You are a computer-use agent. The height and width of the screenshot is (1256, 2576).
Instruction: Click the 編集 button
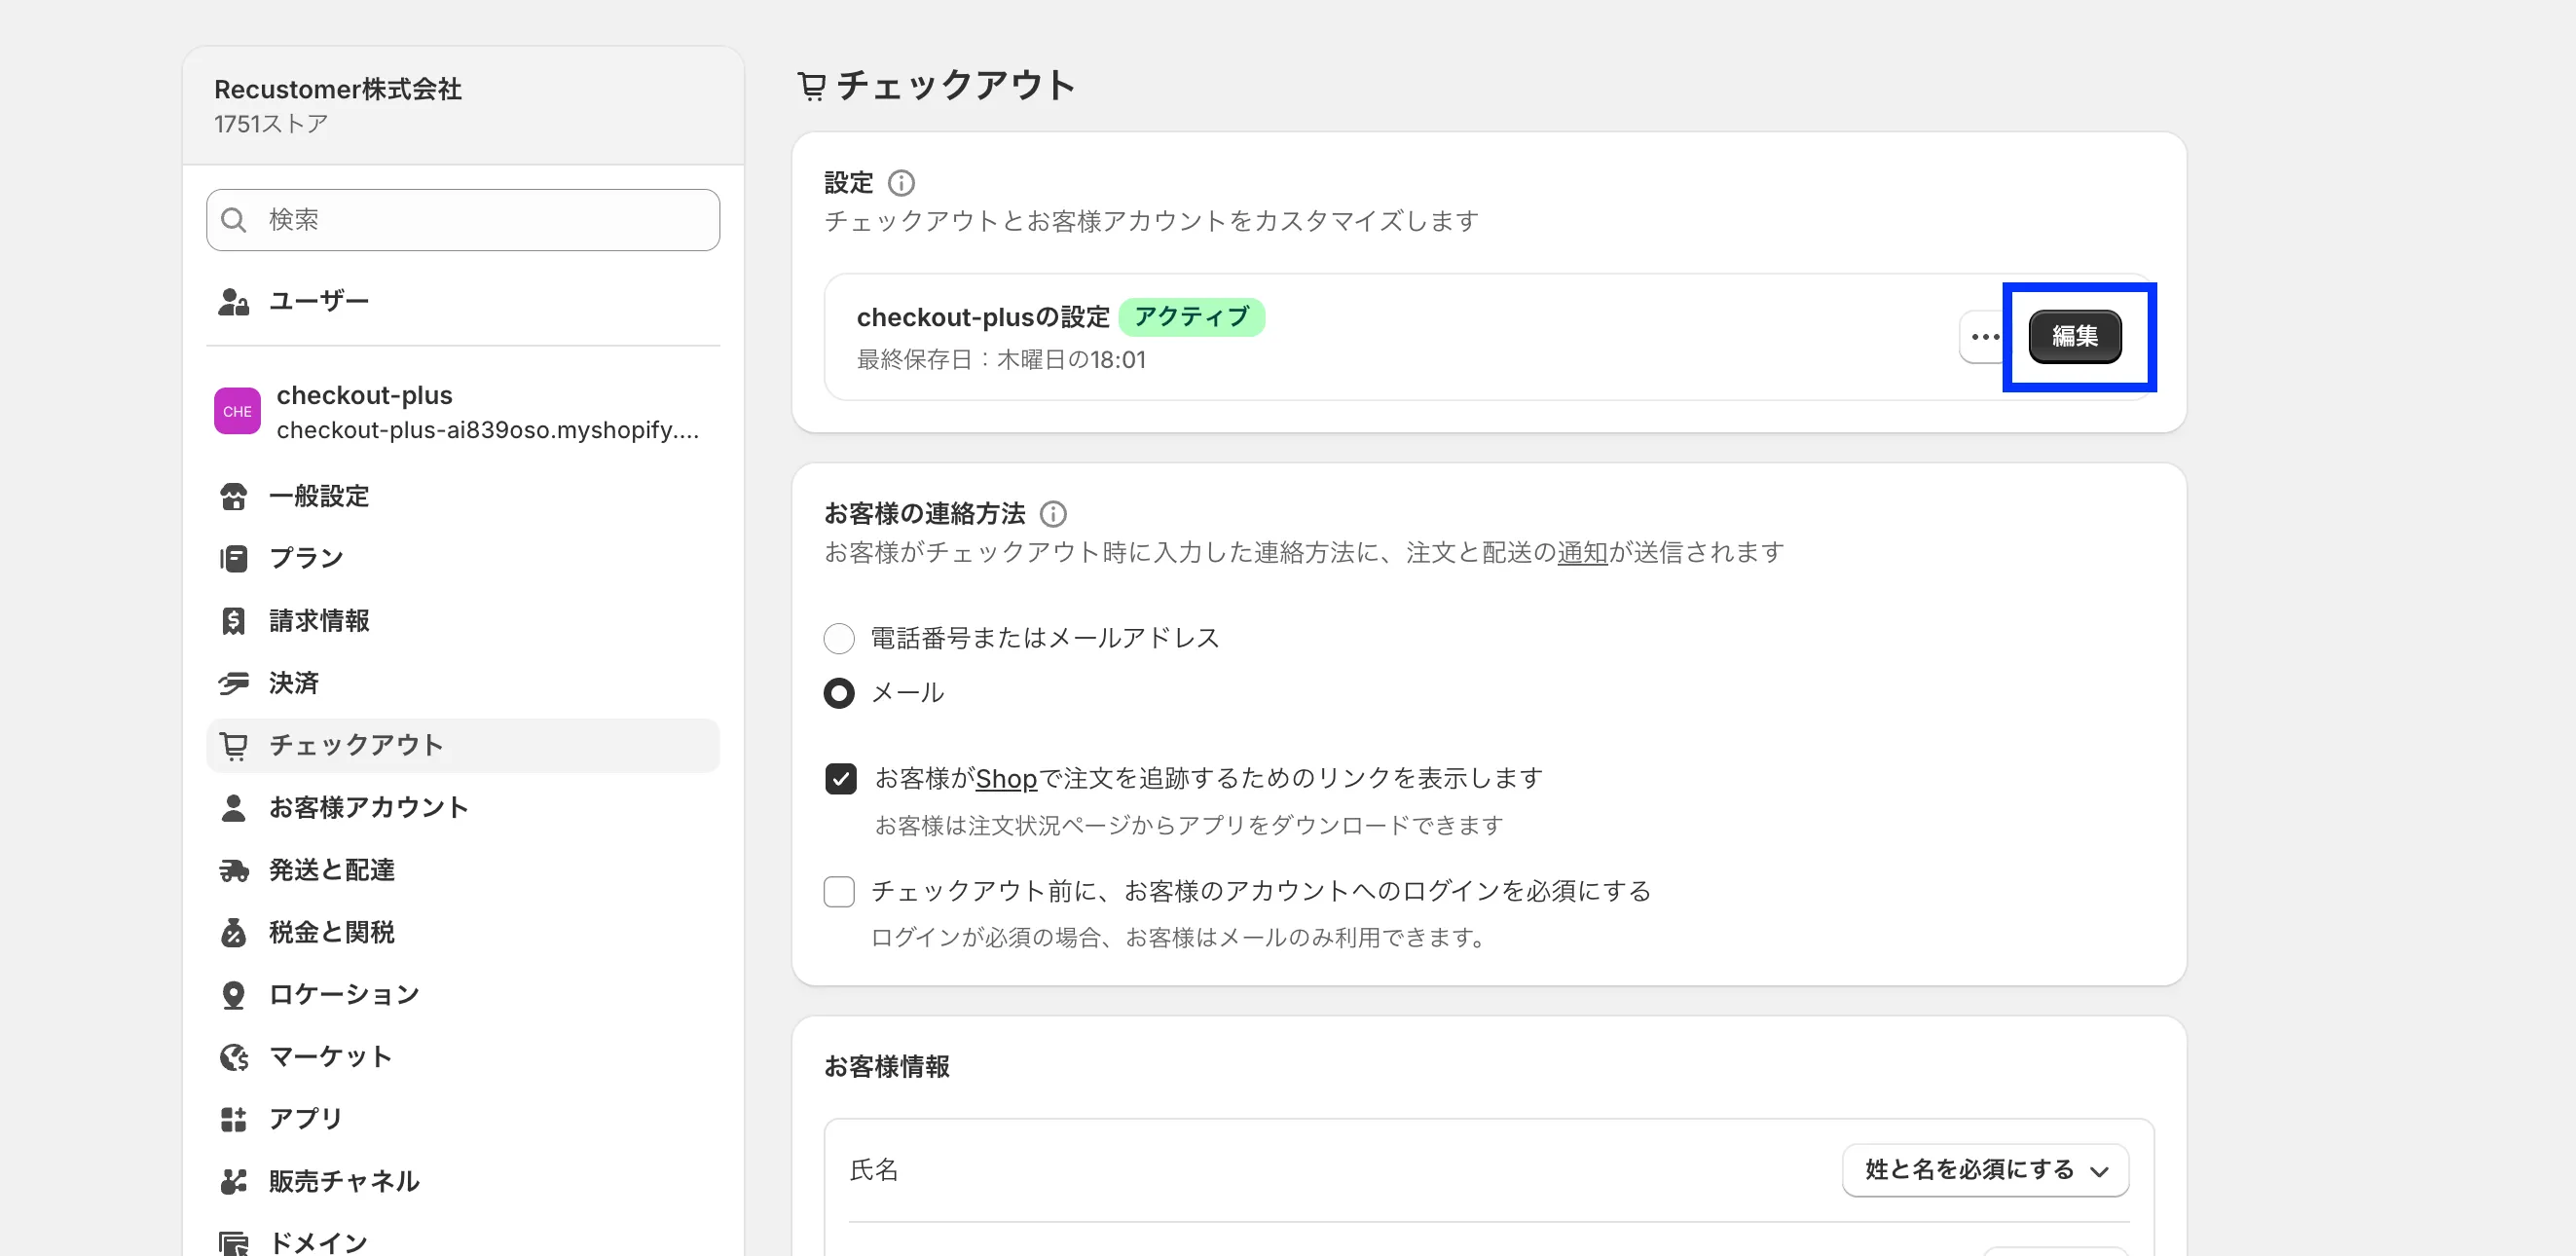click(x=2075, y=336)
